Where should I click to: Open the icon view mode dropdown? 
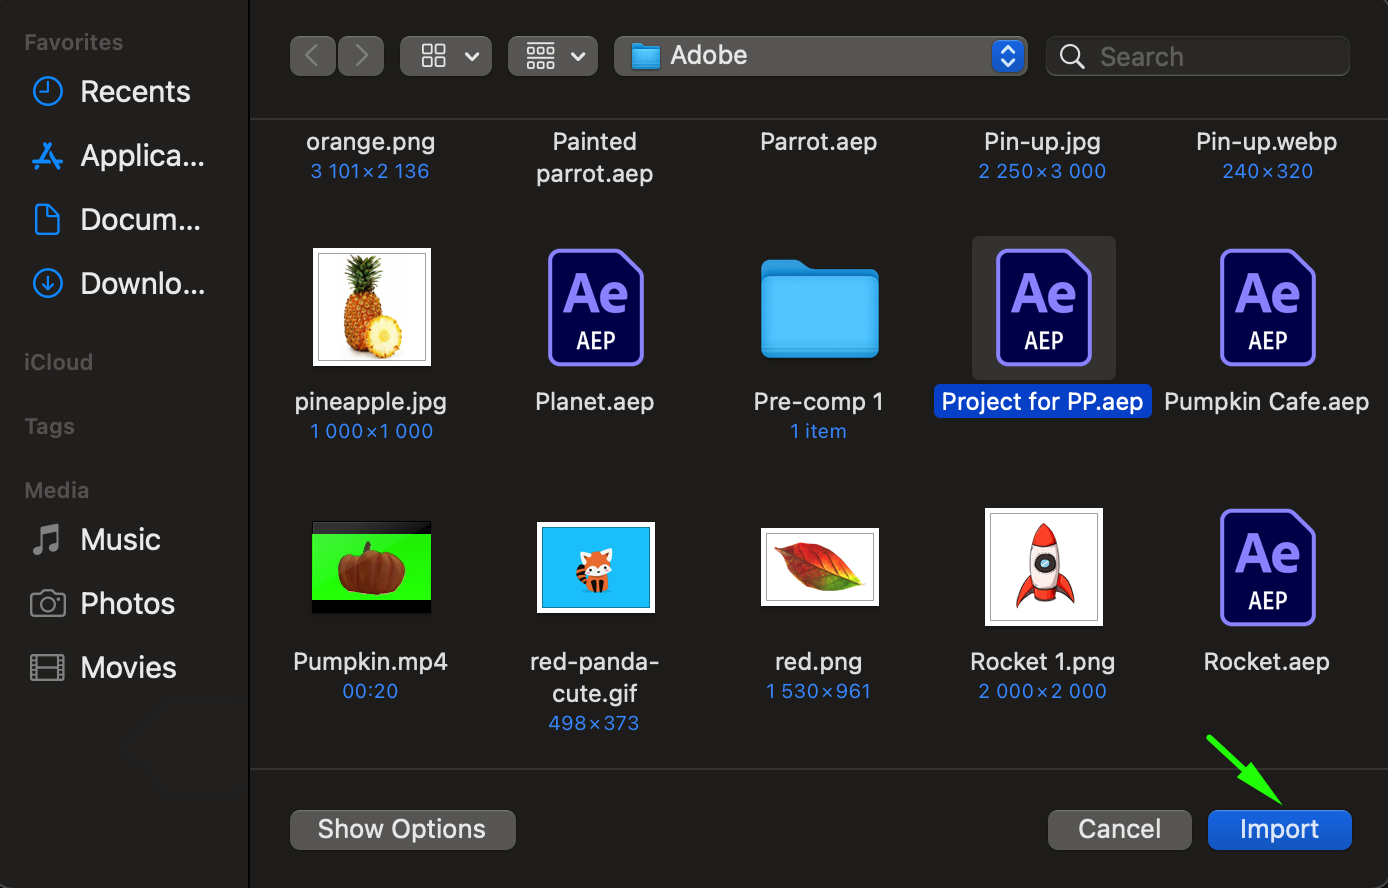pyautogui.click(x=446, y=56)
